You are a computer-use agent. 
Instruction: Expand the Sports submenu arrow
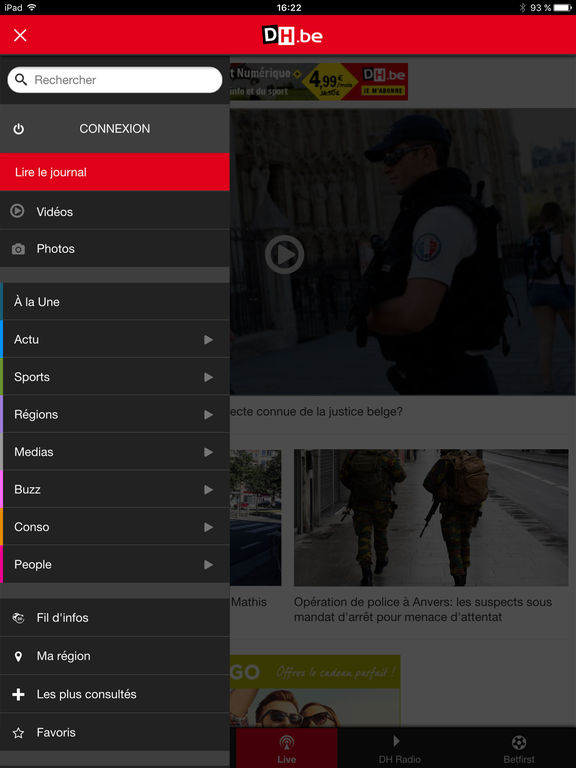coord(209,377)
